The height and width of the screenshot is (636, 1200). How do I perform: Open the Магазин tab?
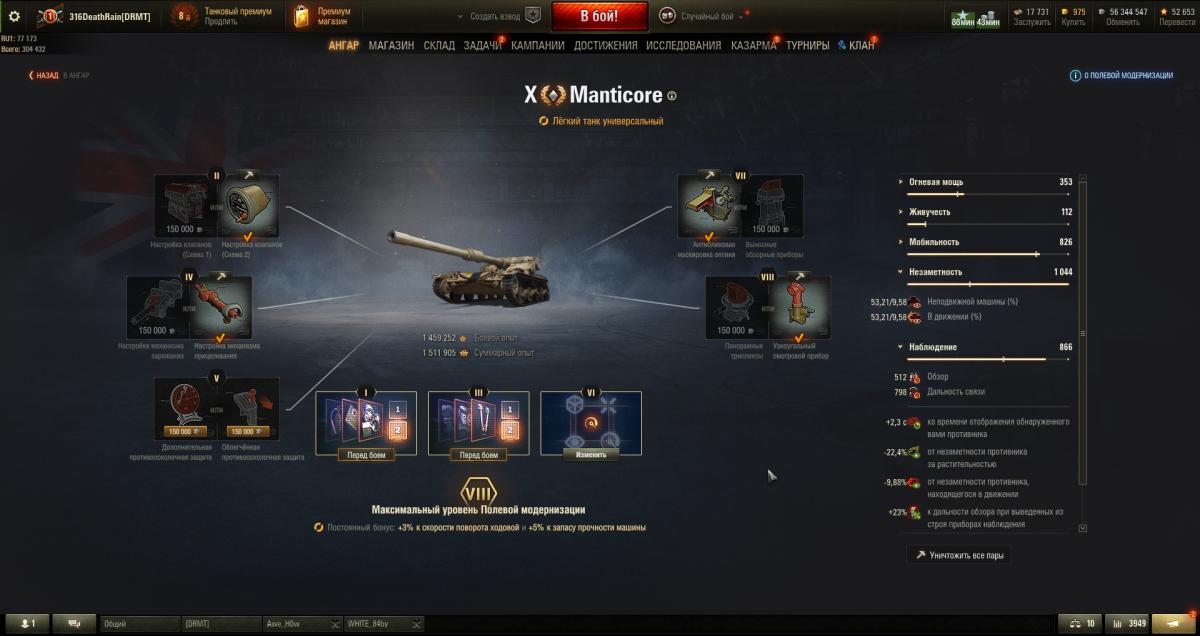tap(391, 45)
